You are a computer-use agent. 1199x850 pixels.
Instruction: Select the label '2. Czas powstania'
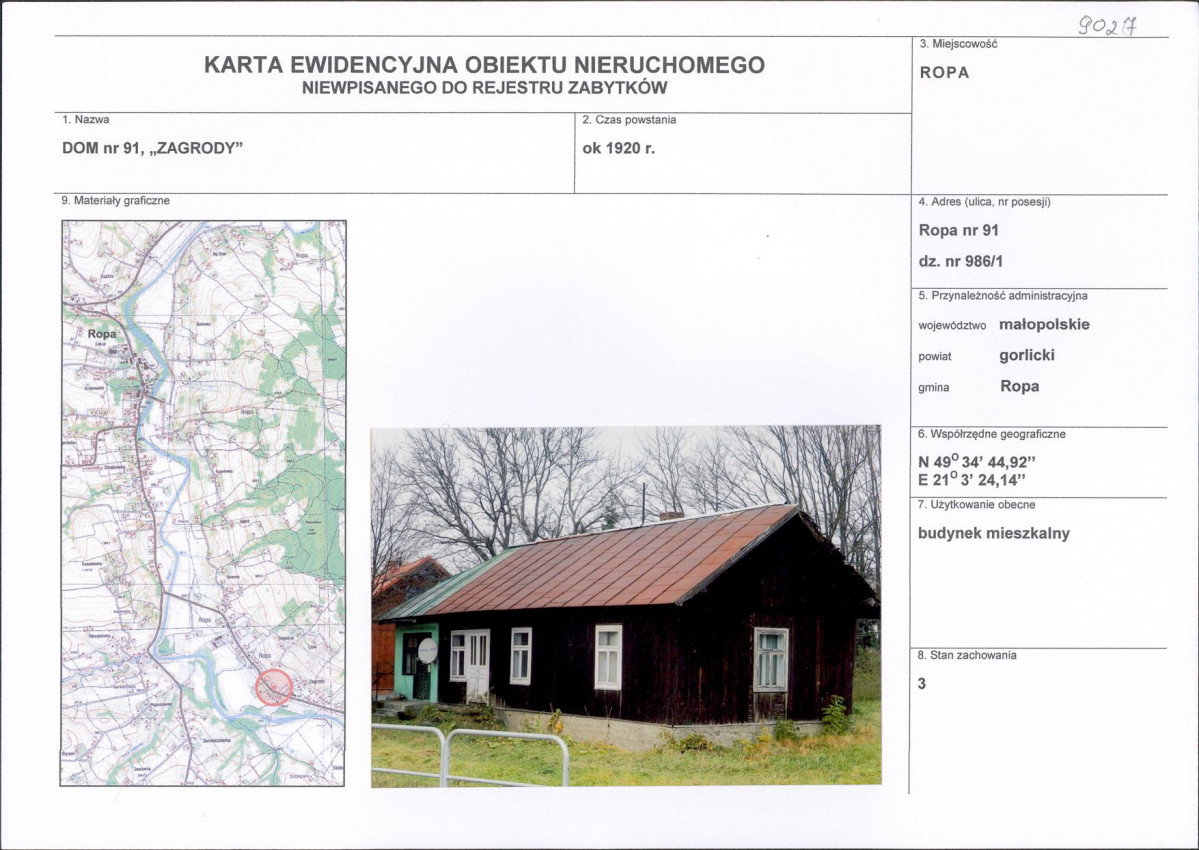point(629,120)
